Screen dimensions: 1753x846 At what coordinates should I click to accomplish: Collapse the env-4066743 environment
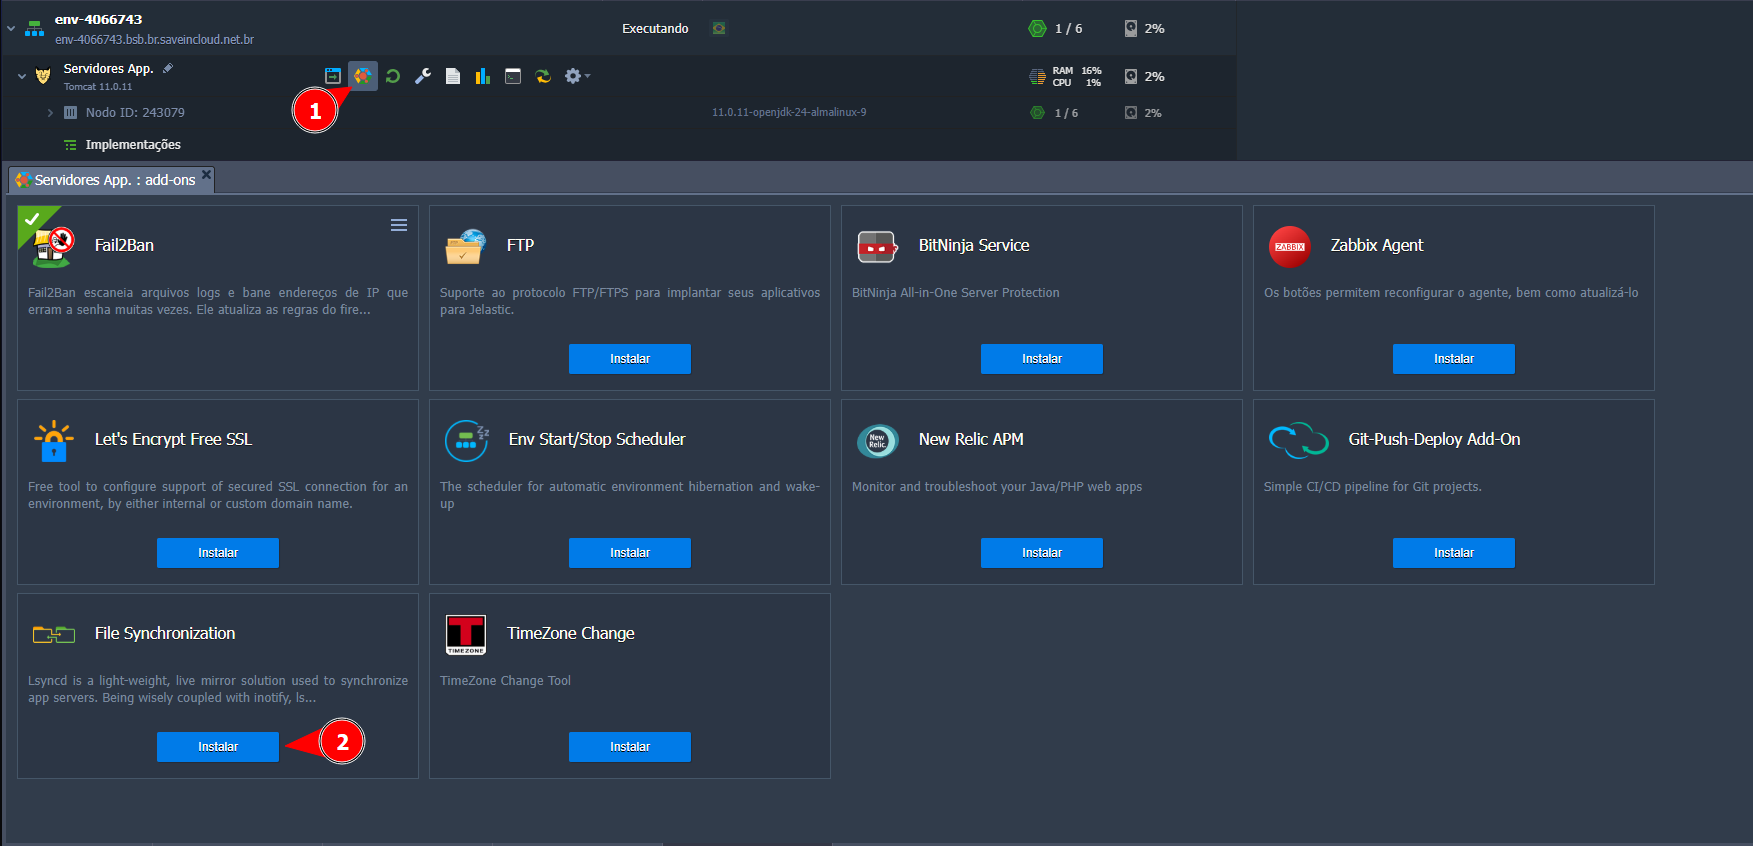click(x=11, y=29)
